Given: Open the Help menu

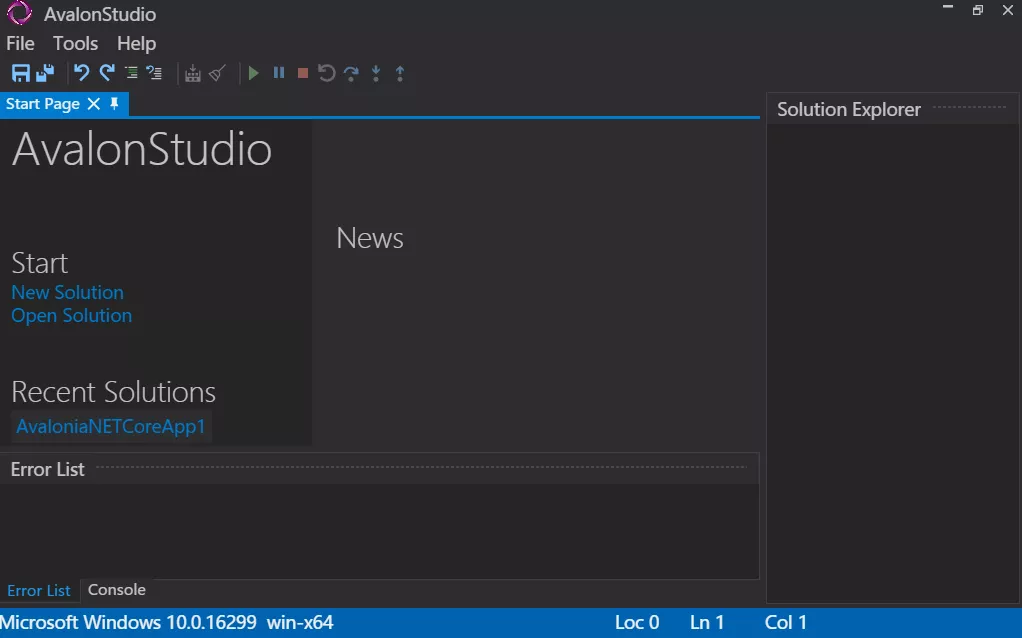Looking at the screenshot, I should [x=136, y=43].
